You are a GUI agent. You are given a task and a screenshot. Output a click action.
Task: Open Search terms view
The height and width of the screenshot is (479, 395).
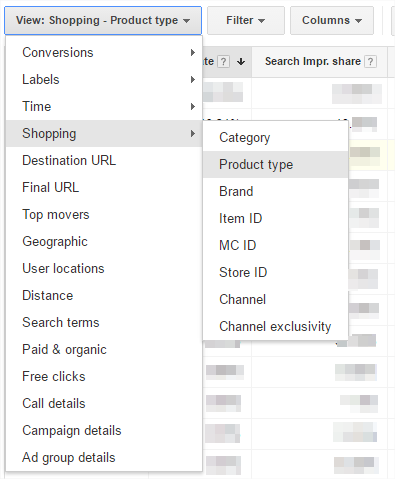pos(104,323)
